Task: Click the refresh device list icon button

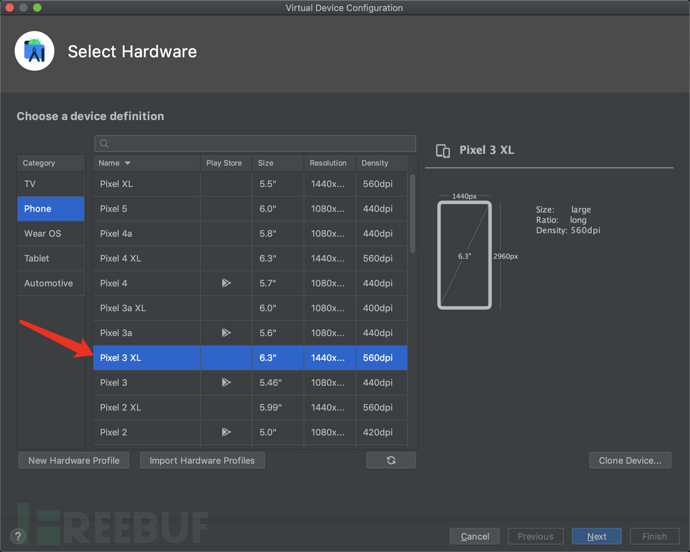Action: pyautogui.click(x=391, y=460)
